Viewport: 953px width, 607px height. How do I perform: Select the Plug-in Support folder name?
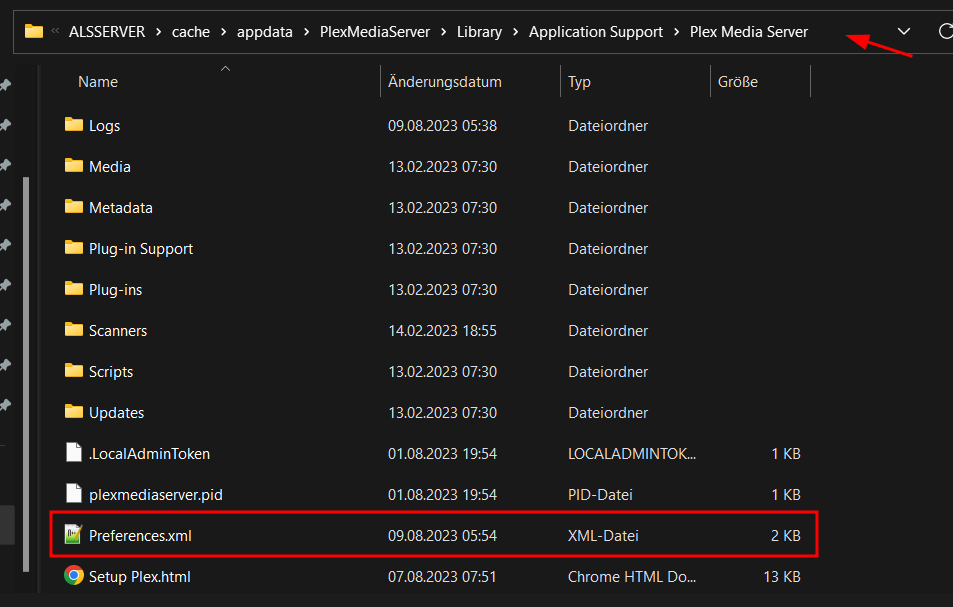coord(141,249)
